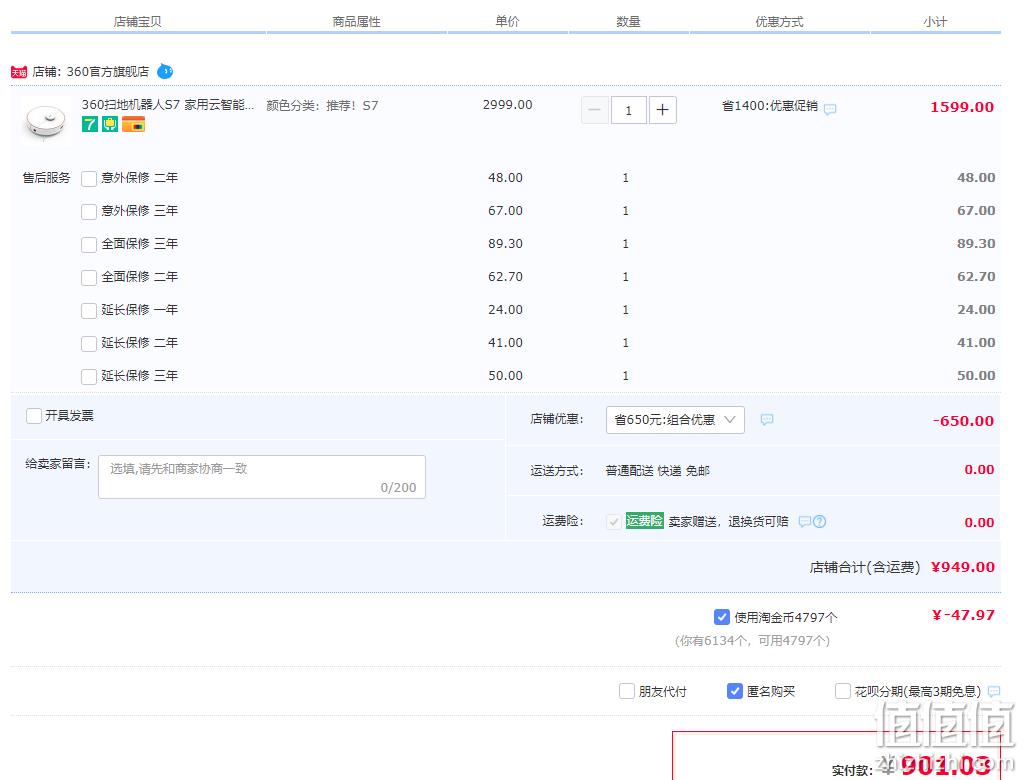Tick the 全面保修 二年 checkbox

[89, 278]
